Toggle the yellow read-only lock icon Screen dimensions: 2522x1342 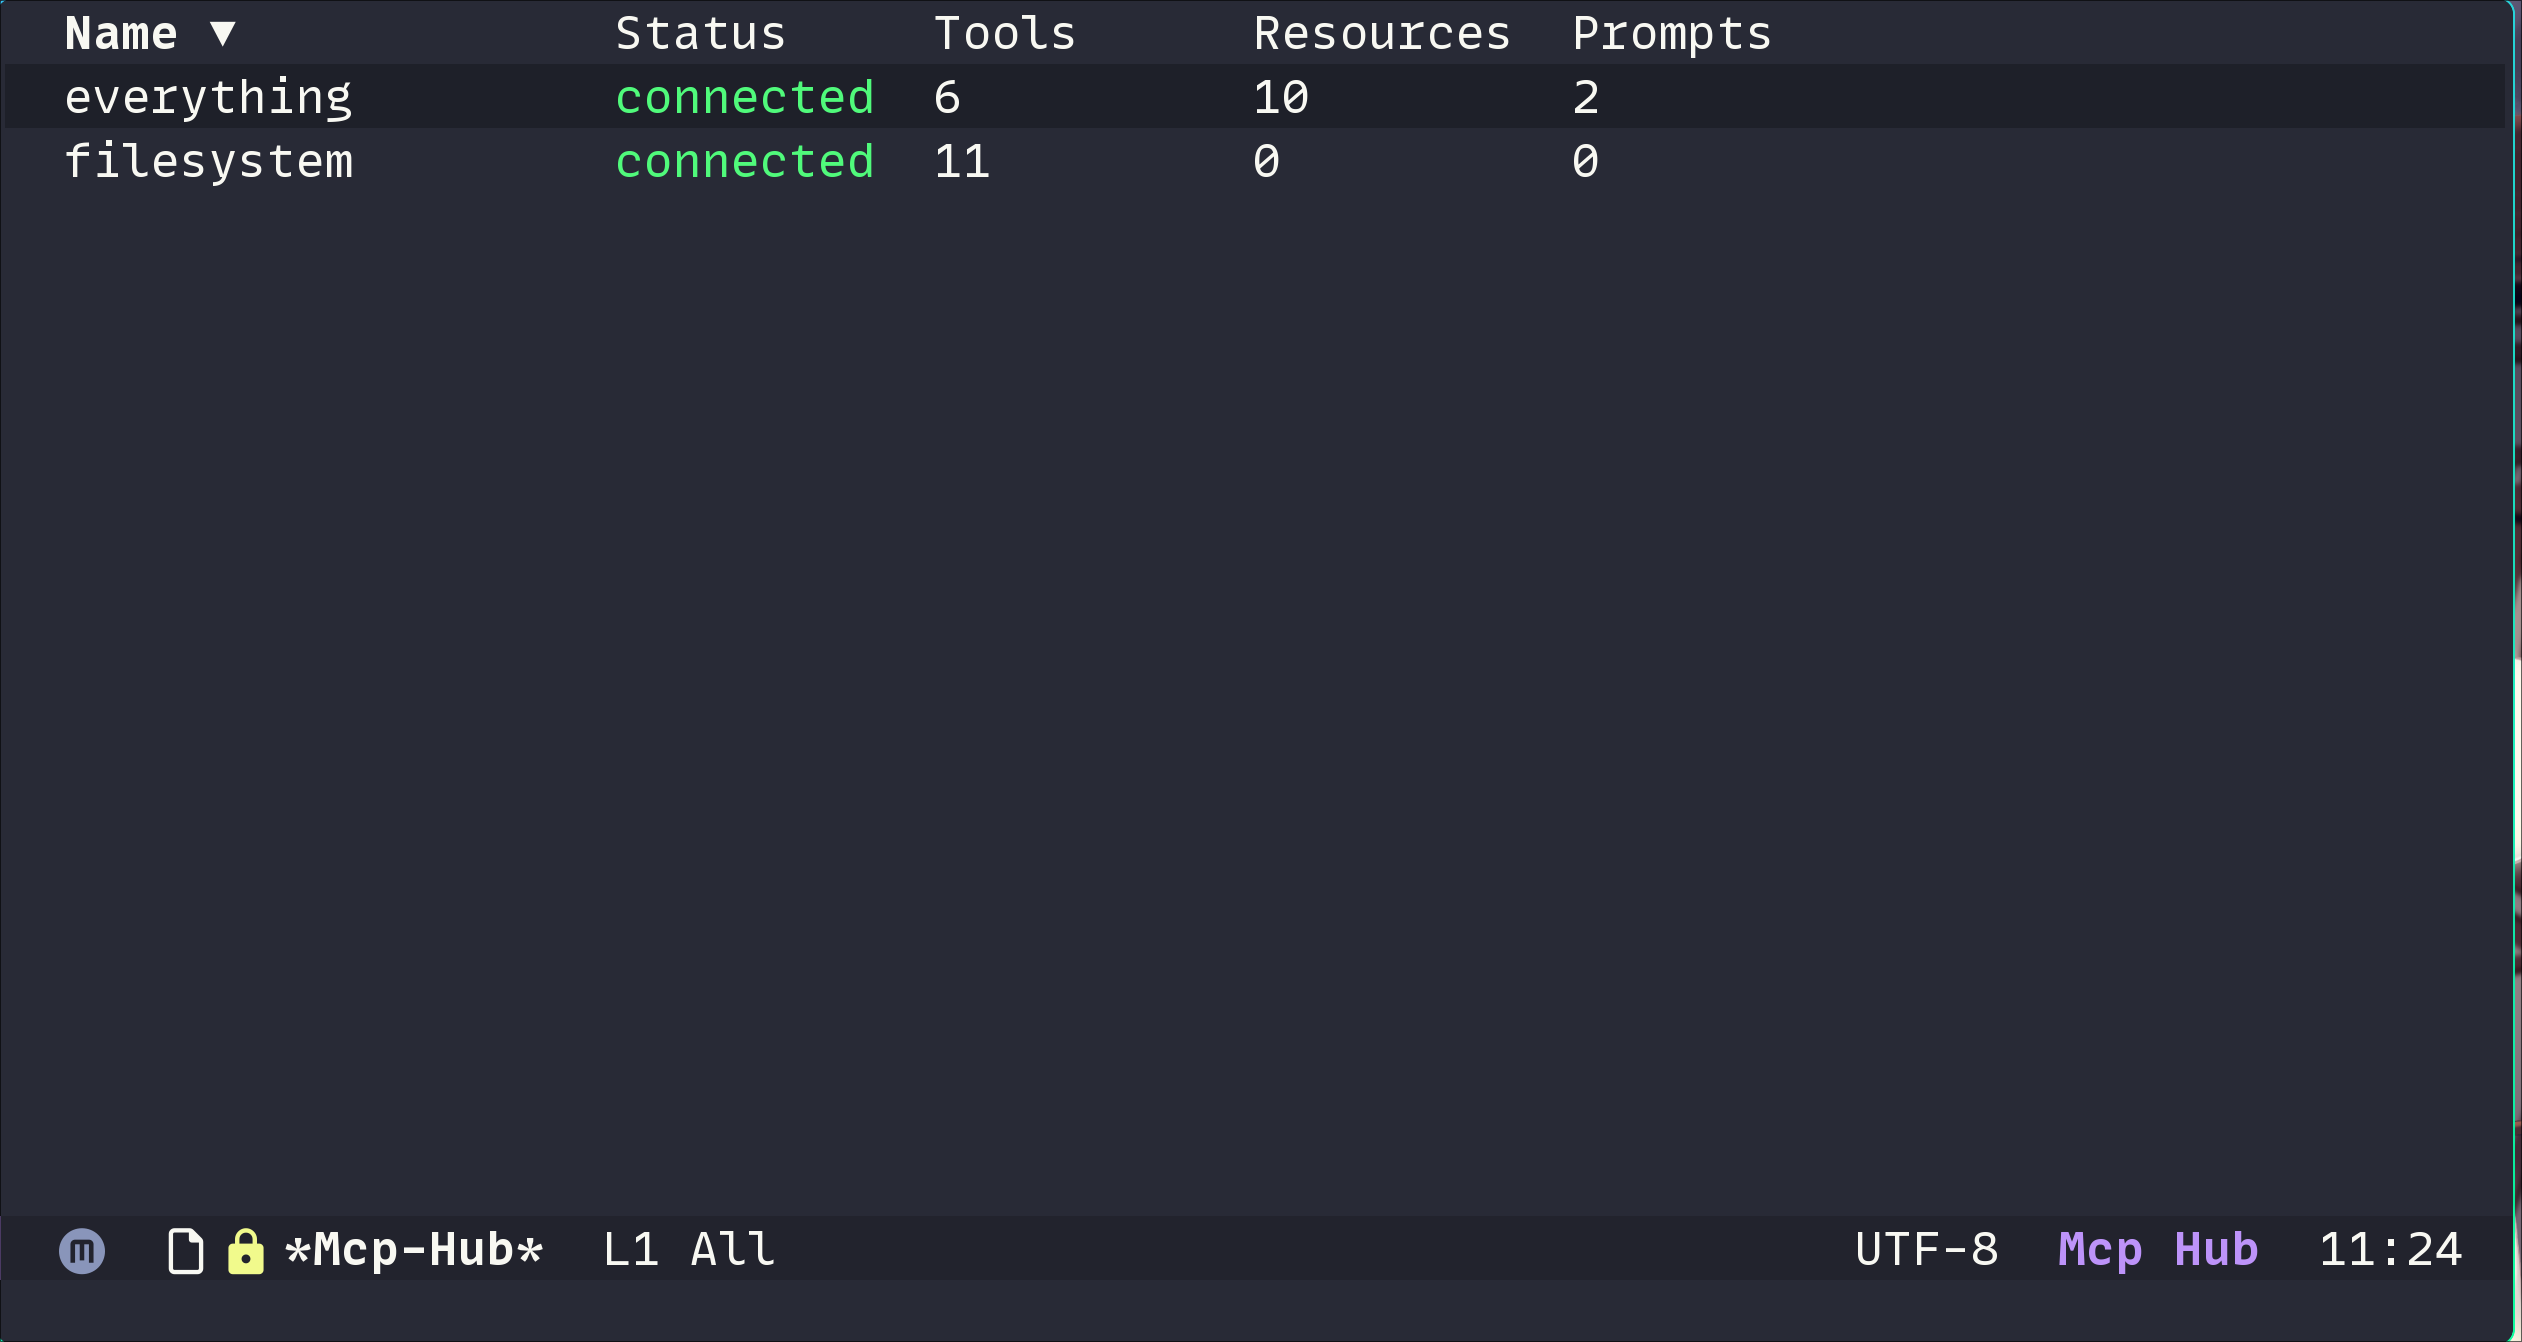tap(245, 1251)
